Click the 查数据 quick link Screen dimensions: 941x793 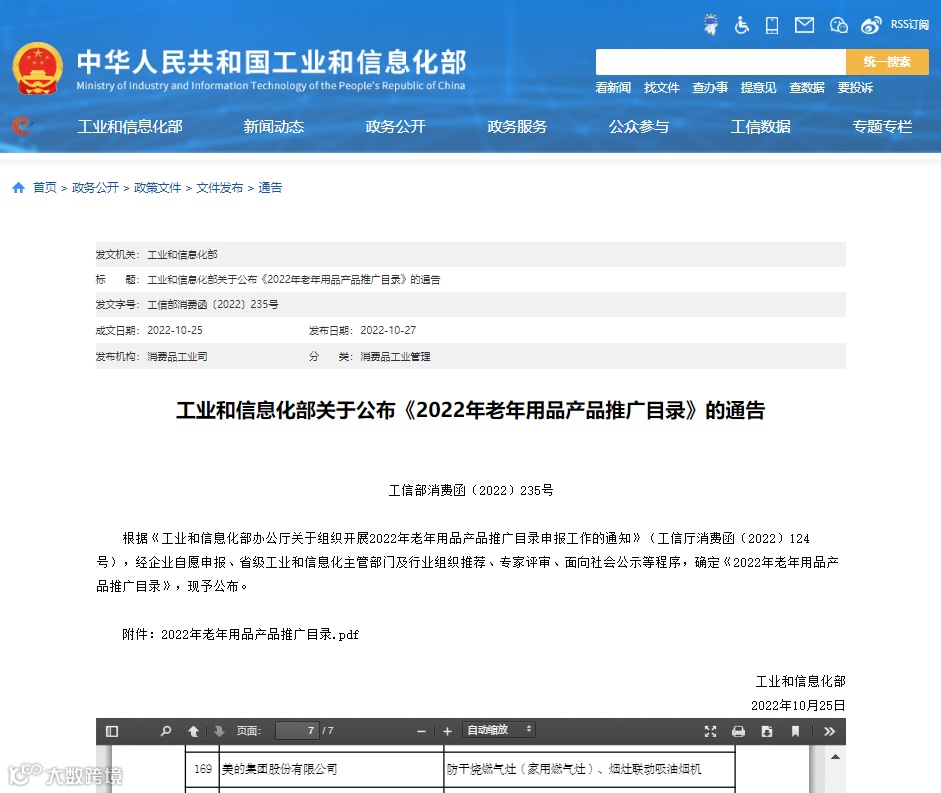click(x=807, y=88)
